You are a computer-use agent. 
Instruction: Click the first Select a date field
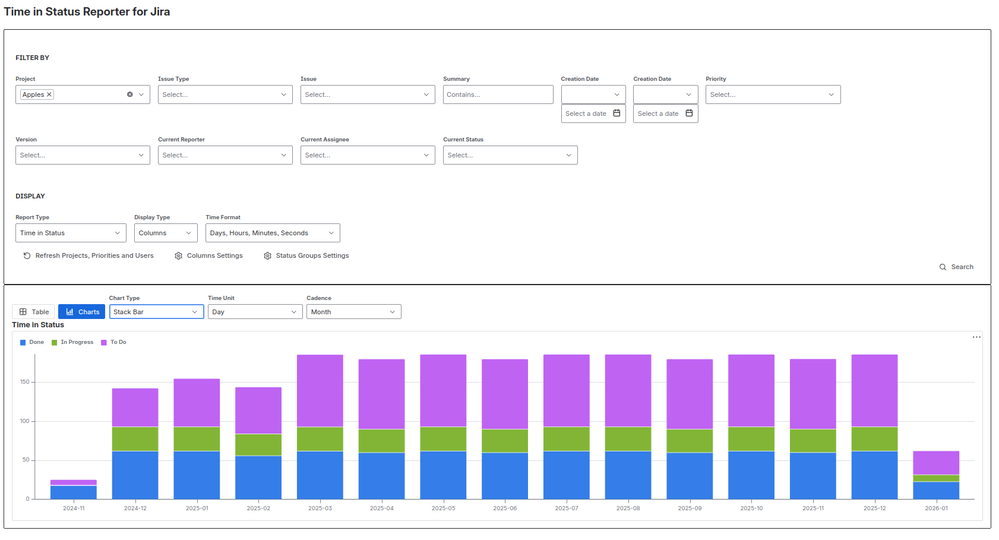(x=593, y=113)
